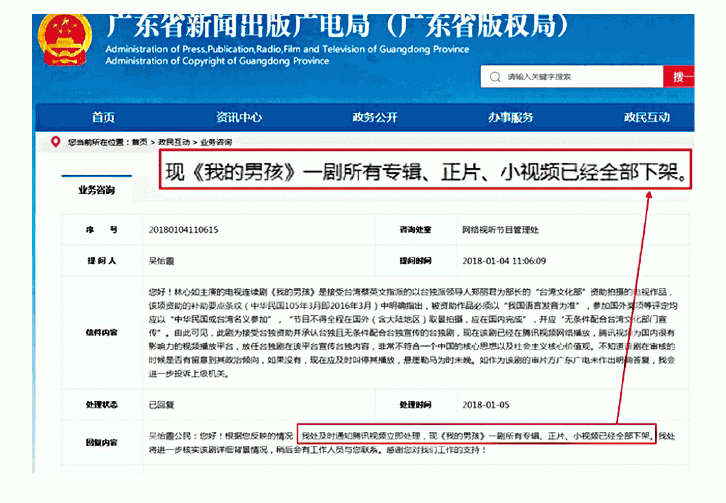Viewport: 726px width, 503px height.
Task: Click the national emblem logo
Action: [x=65, y=39]
